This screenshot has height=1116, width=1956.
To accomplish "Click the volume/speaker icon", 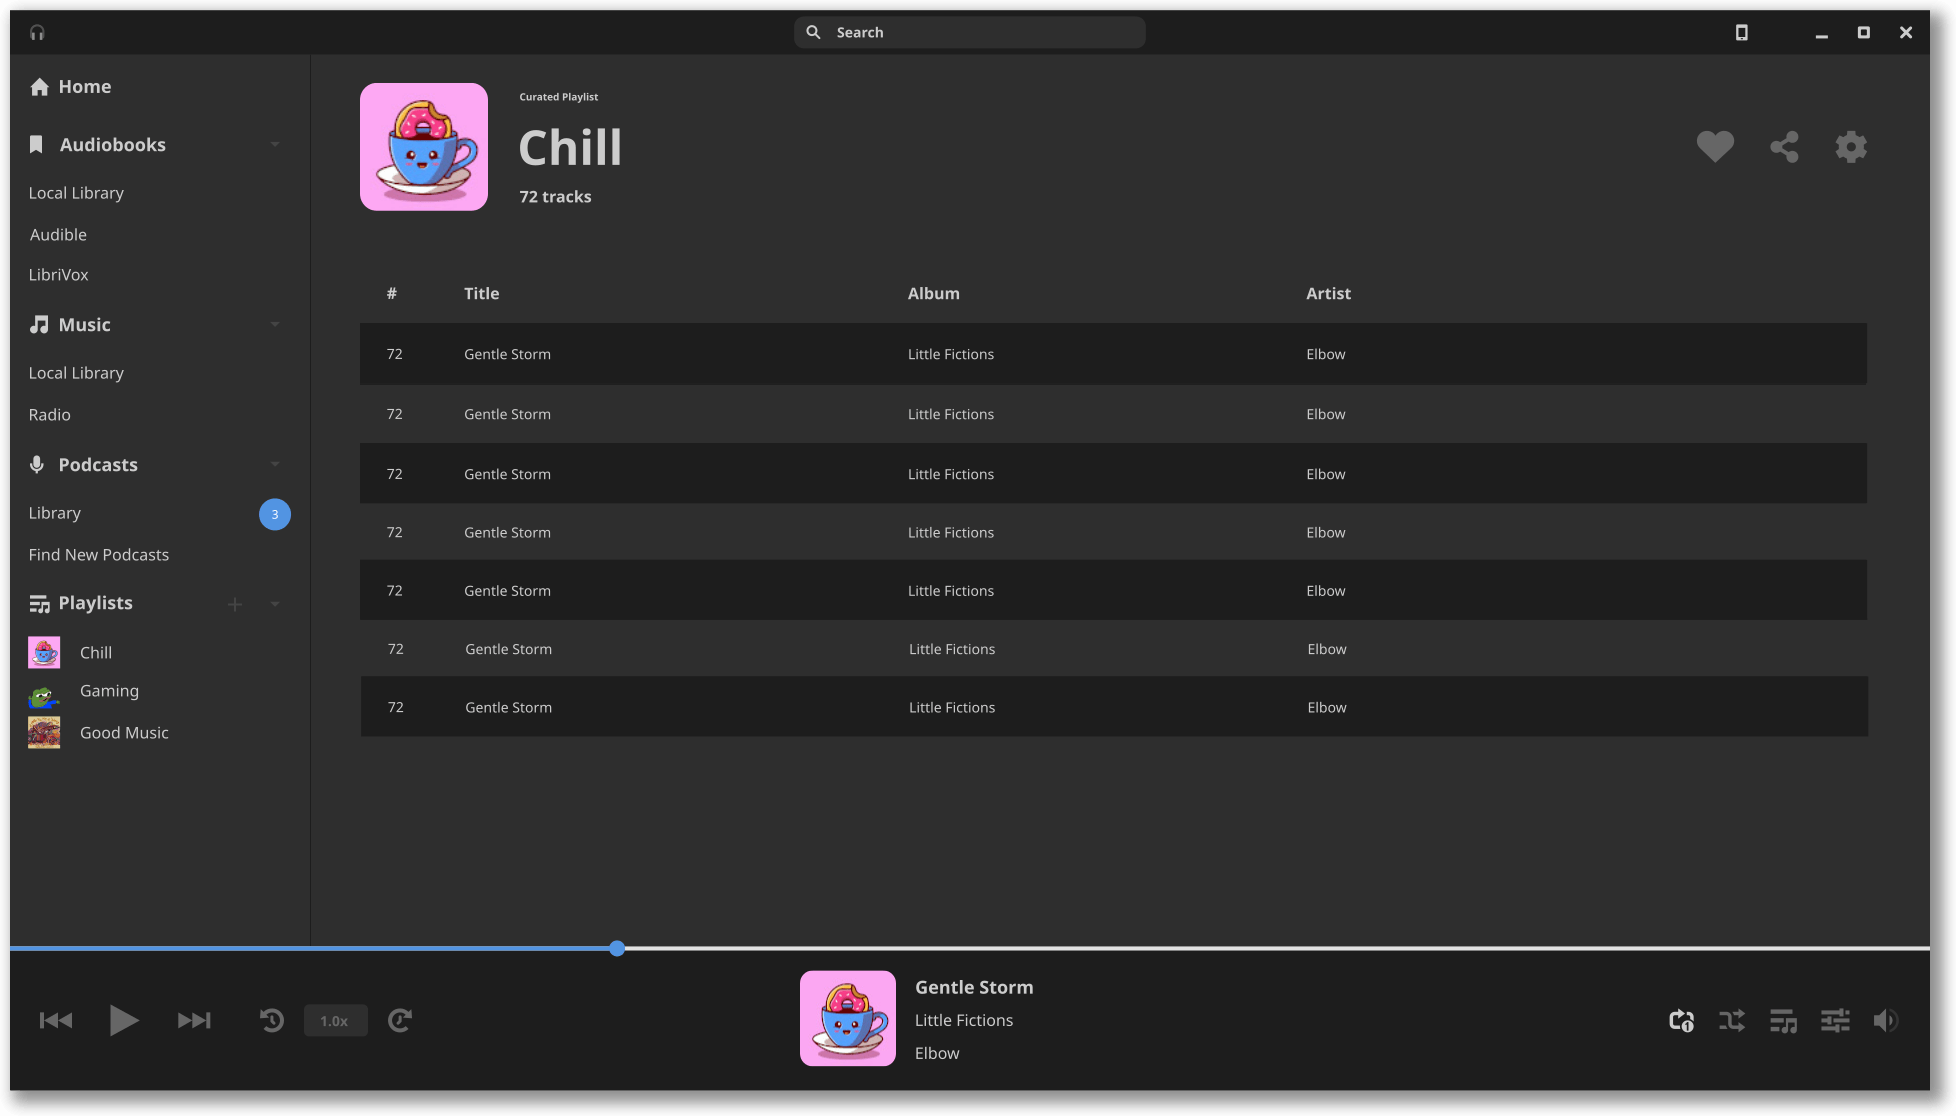I will [x=1886, y=1021].
